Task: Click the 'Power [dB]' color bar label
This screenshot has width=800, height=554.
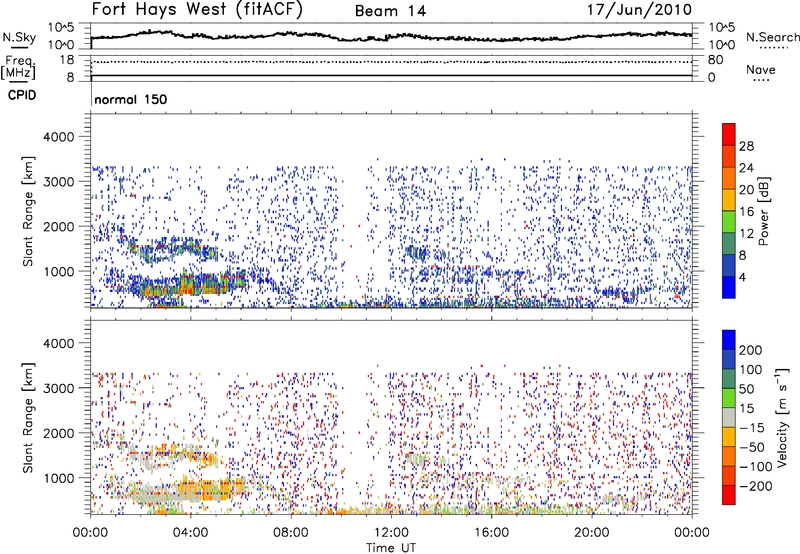Action: [x=764, y=211]
